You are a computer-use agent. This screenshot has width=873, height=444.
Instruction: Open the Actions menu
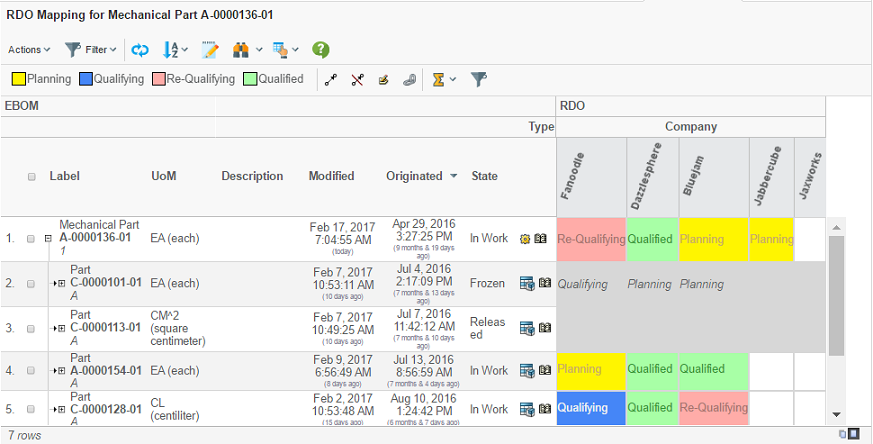pyautogui.click(x=29, y=49)
